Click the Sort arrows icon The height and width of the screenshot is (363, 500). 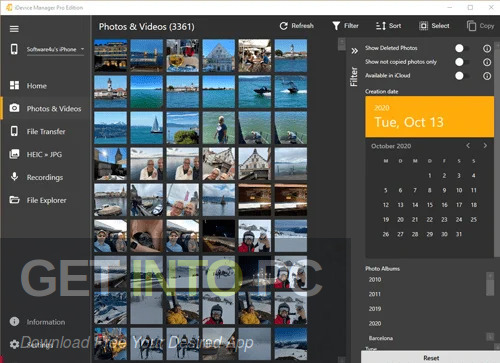coord(381,26)
